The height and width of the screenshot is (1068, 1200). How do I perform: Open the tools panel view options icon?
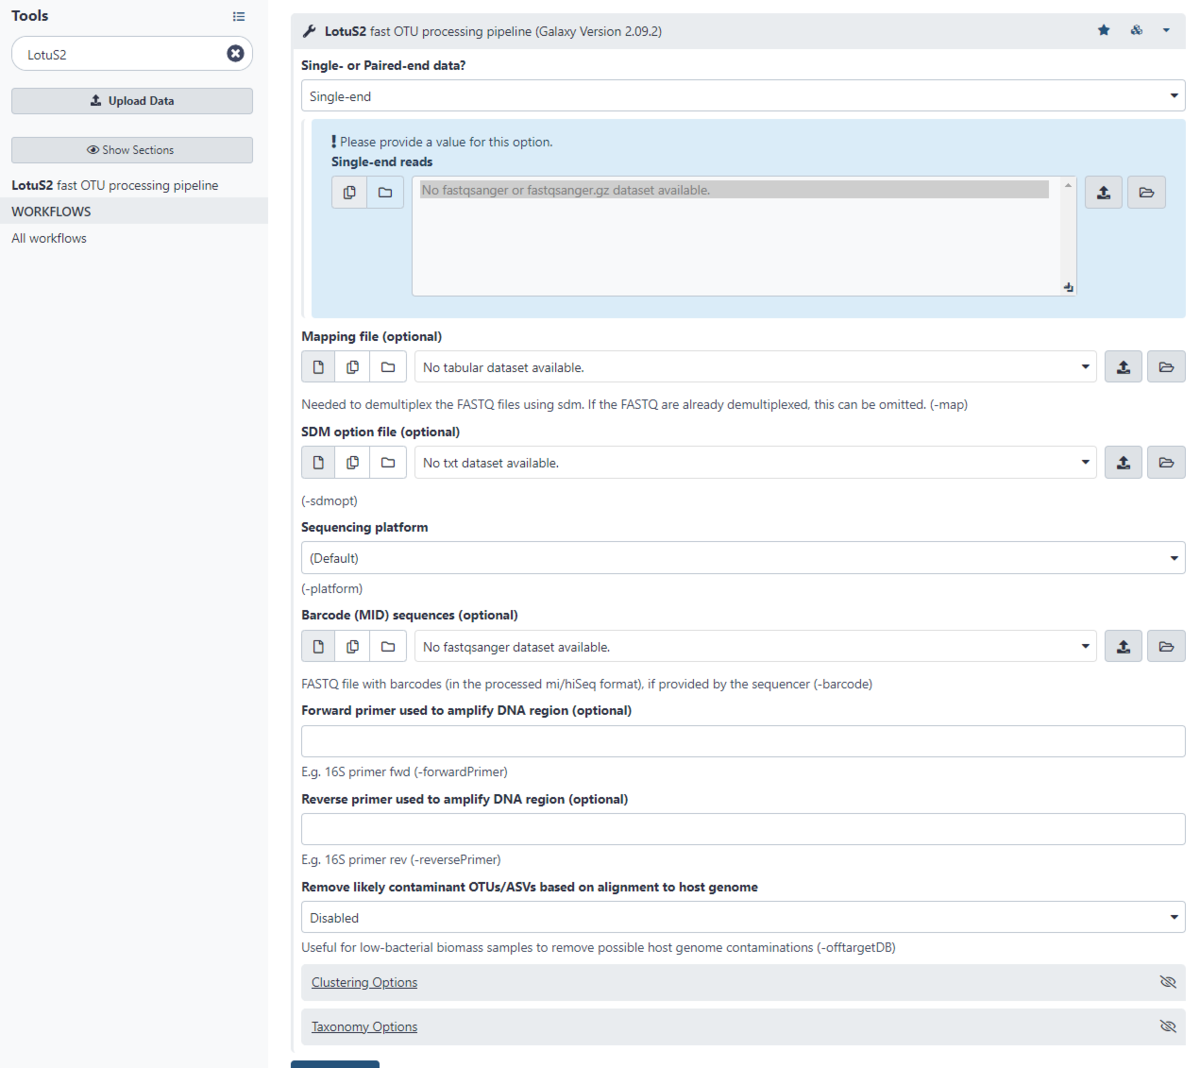pos(238,16)
